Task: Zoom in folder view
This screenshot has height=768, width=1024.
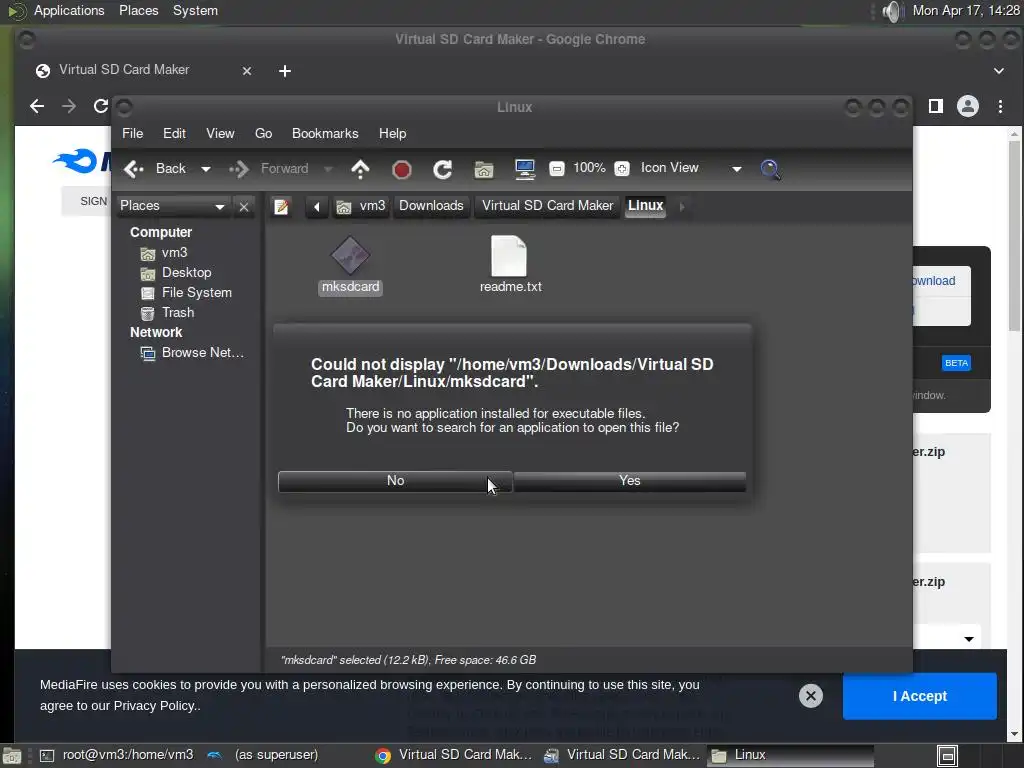Action: click(x=622, y=169)
